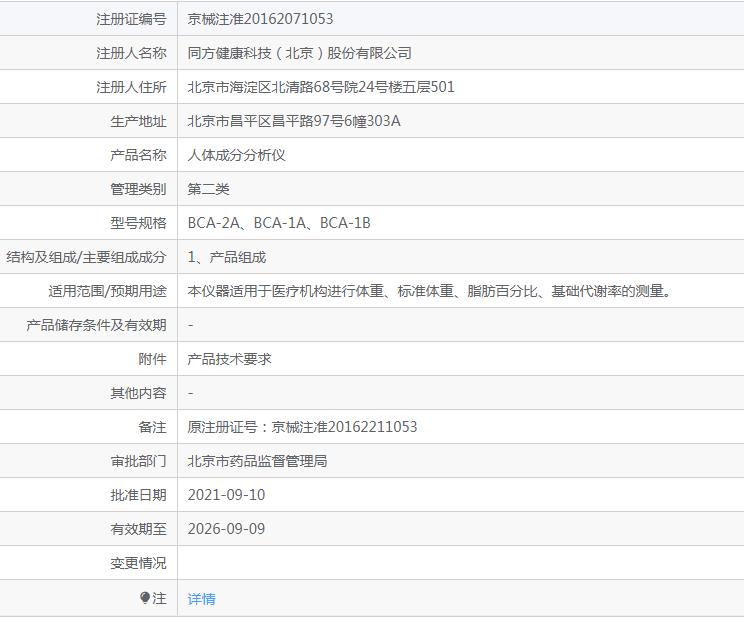Select the text 1、产品组成
Screen dimensions: 744x619
[x=227, y=257]
